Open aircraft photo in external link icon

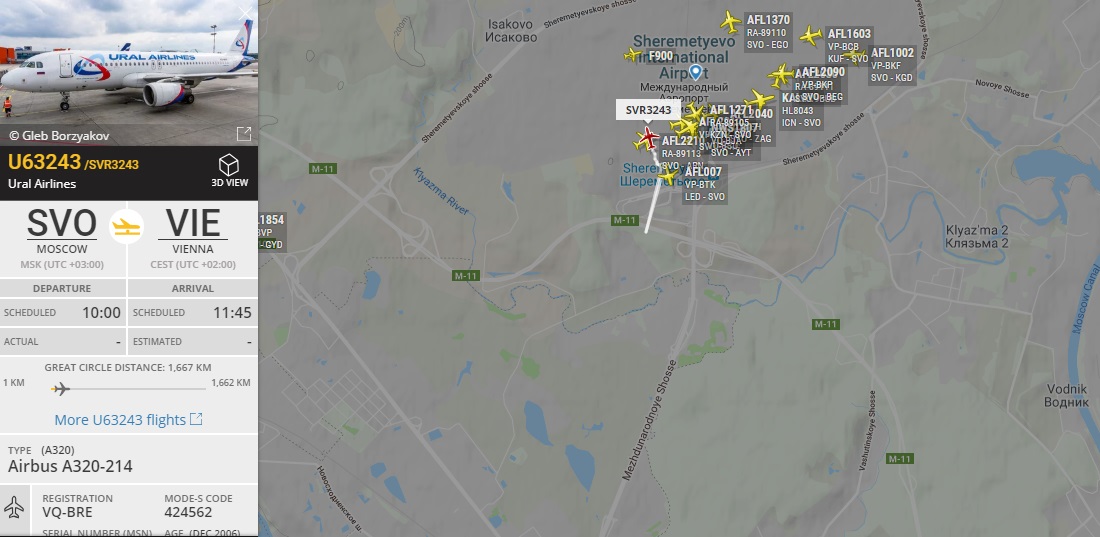(243, 134)
